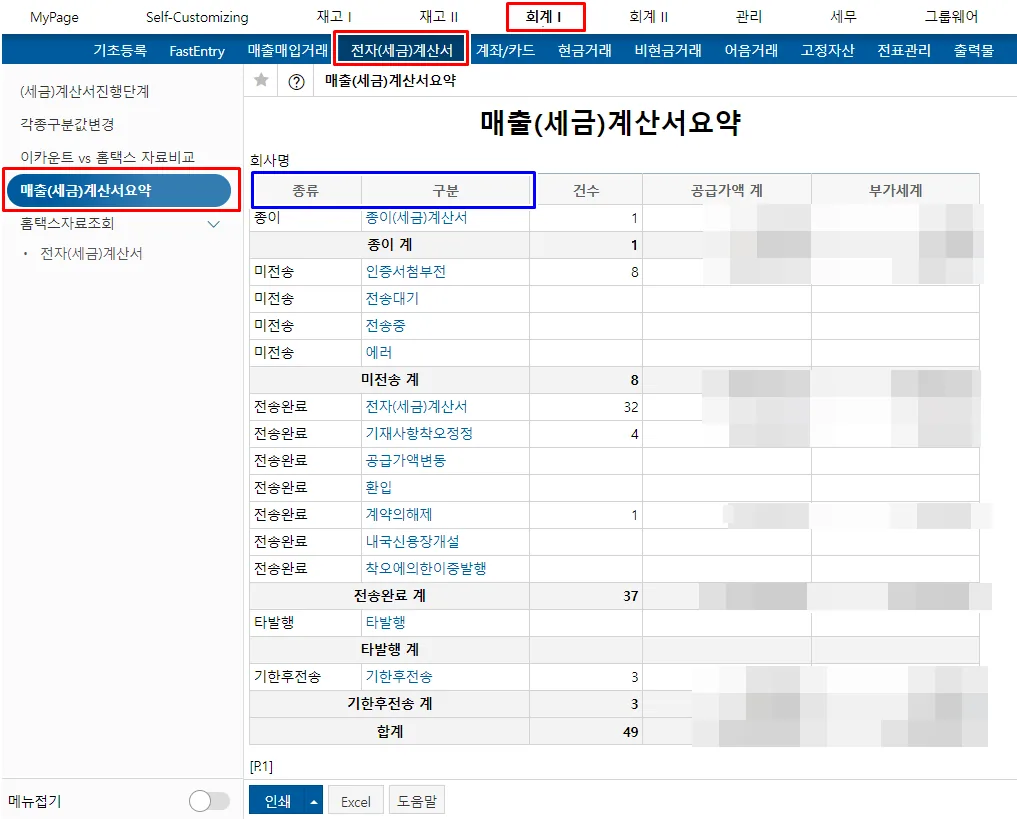Expand the 홈택스자료조회 chevron
Image resolution: width=1017 pixels, height=819 pixels.
tap(213, 224)
